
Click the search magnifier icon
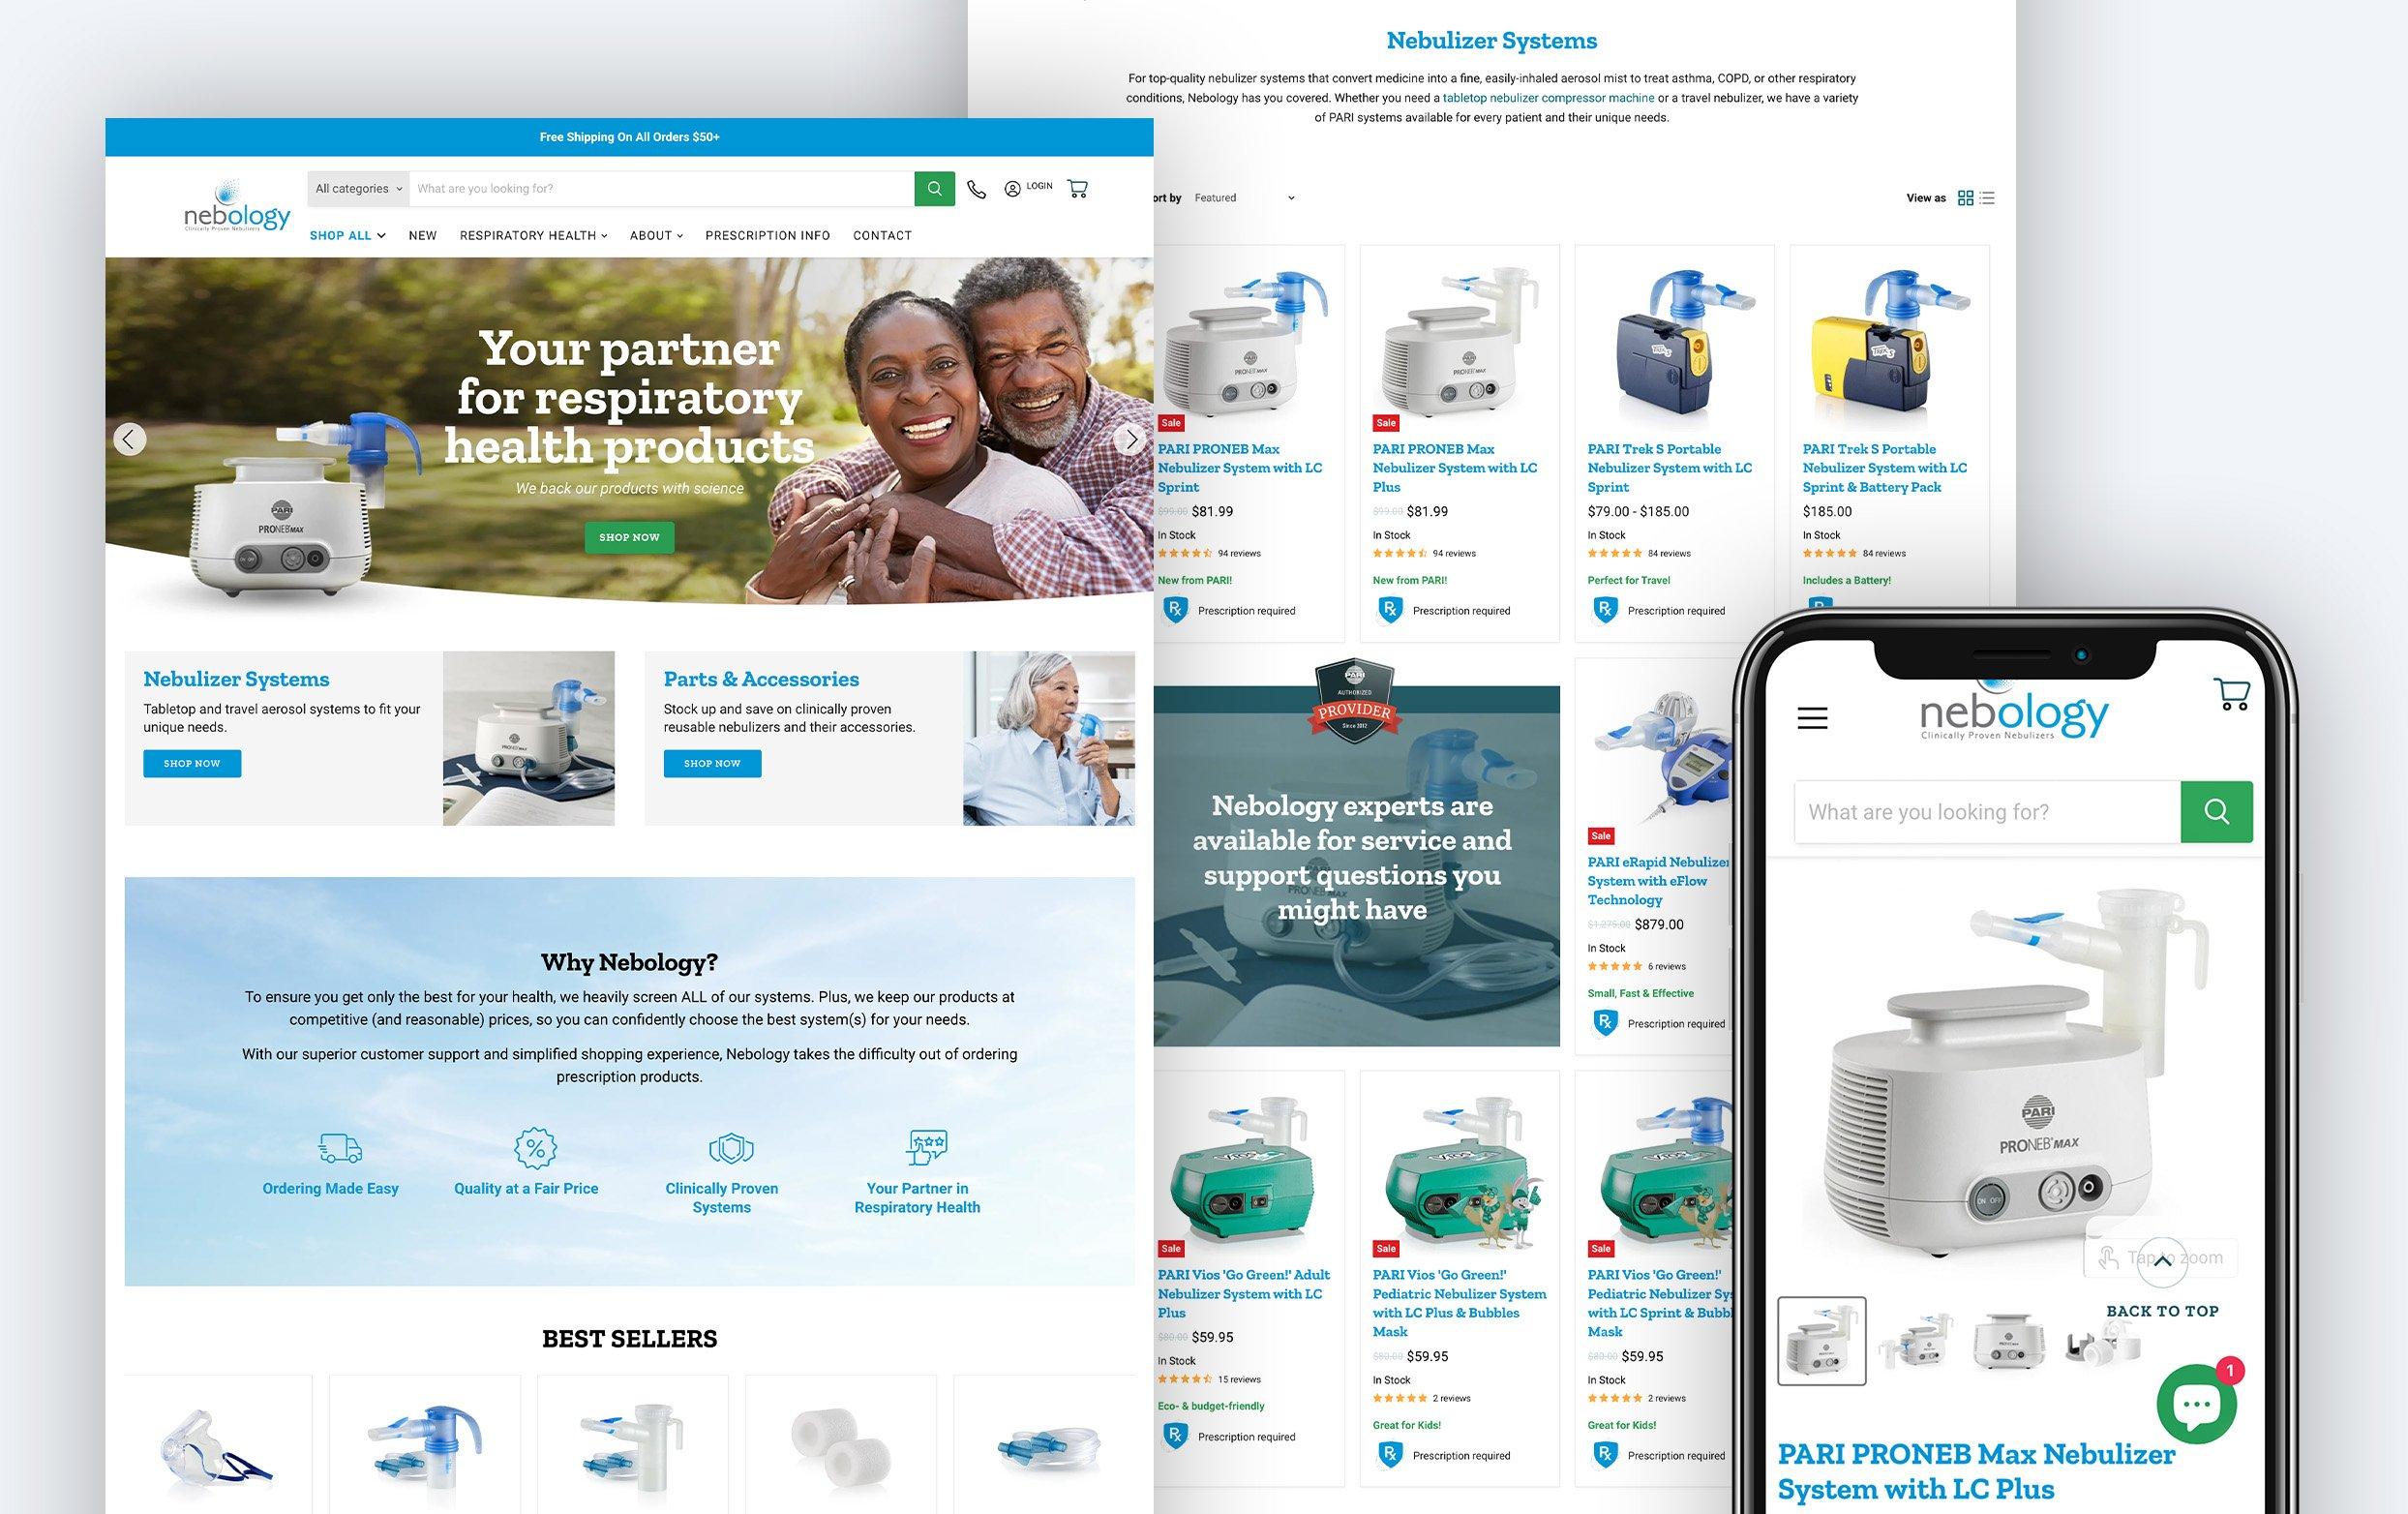pos(935,189)
